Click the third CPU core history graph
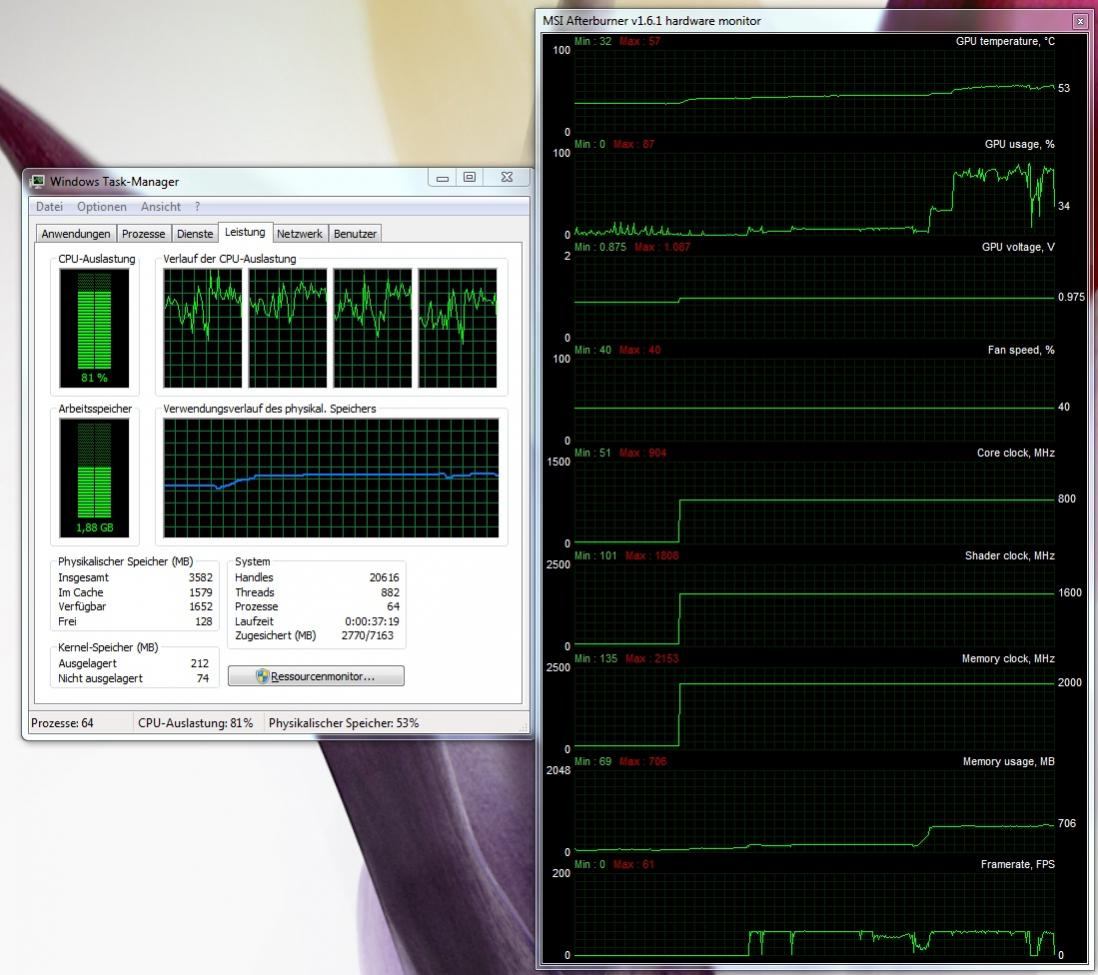1098x975 pixels. [373, 328]
